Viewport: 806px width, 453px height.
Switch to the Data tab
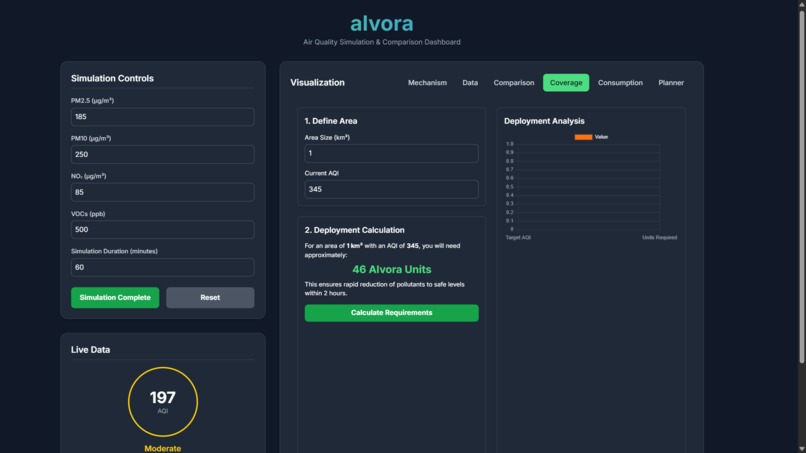(x=470, y=83)
